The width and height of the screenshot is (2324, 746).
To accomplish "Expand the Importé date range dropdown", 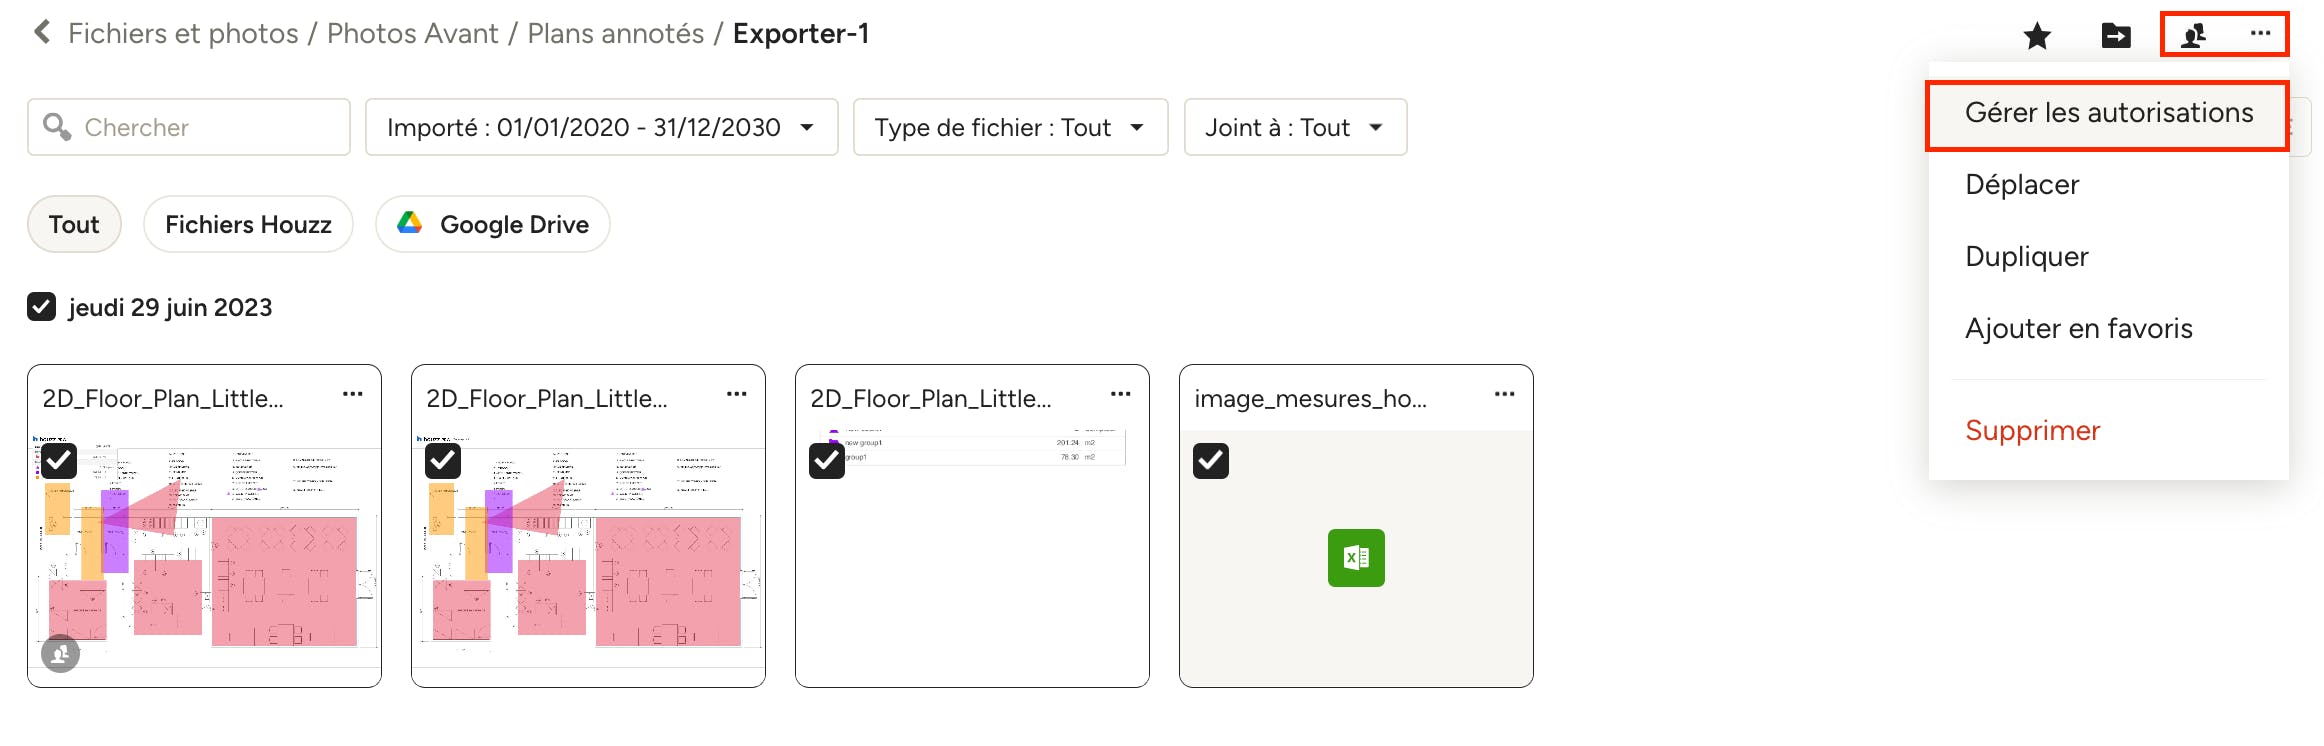I will 601,127.
